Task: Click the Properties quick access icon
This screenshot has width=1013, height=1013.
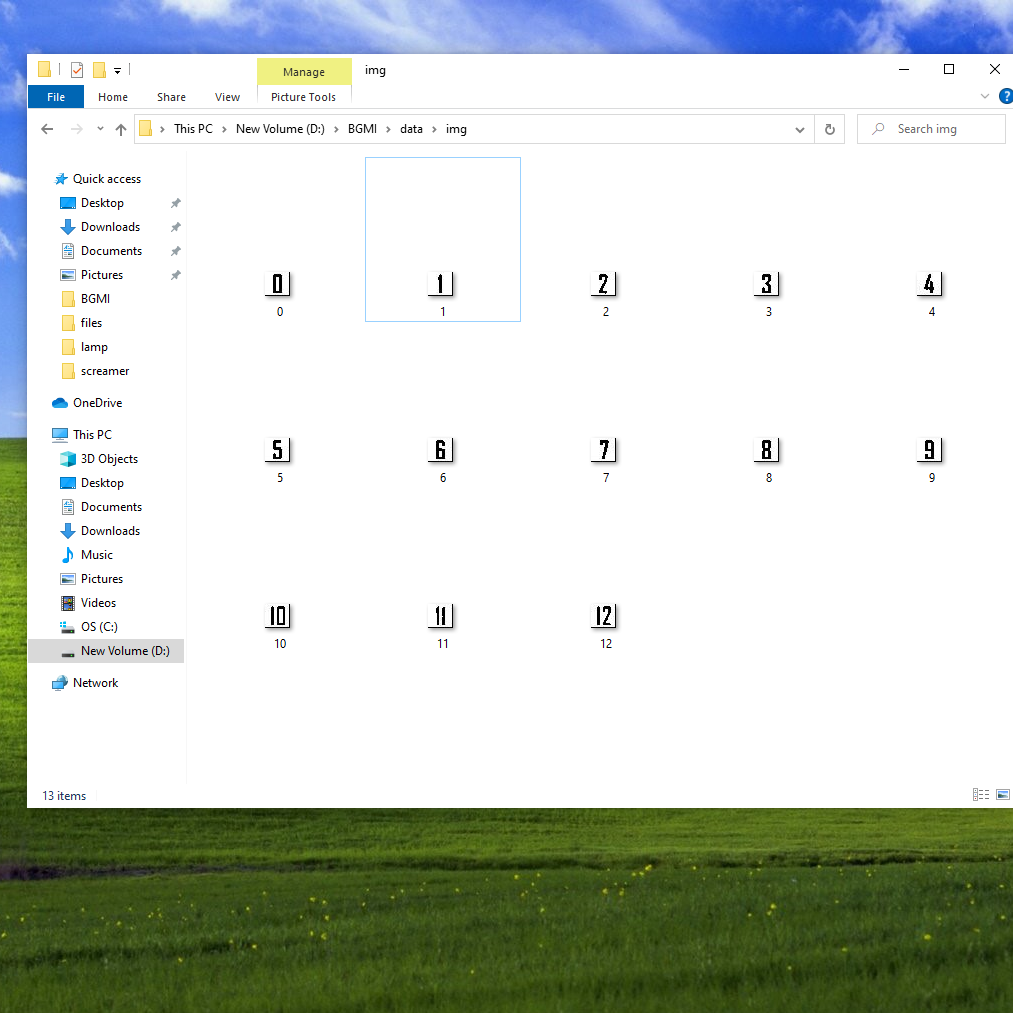Action: pos(77,70)
